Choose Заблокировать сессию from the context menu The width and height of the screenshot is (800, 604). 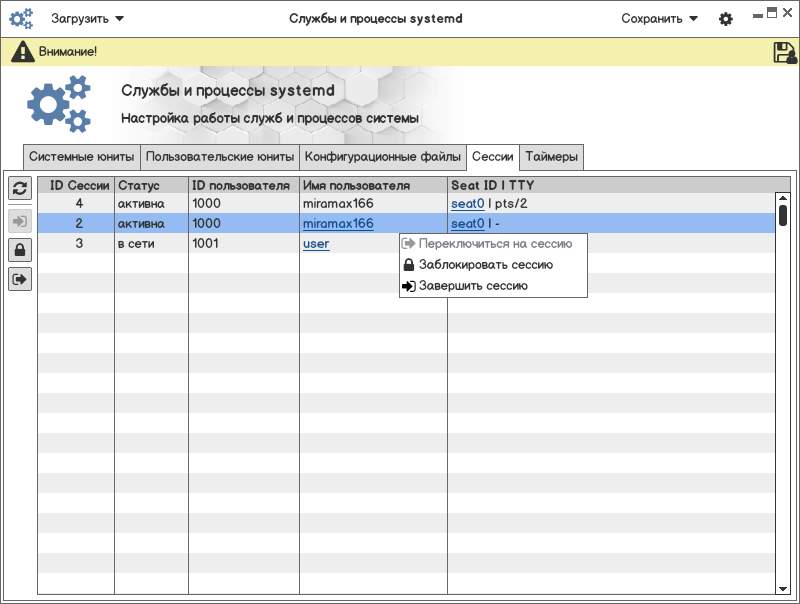coord(485,265)
